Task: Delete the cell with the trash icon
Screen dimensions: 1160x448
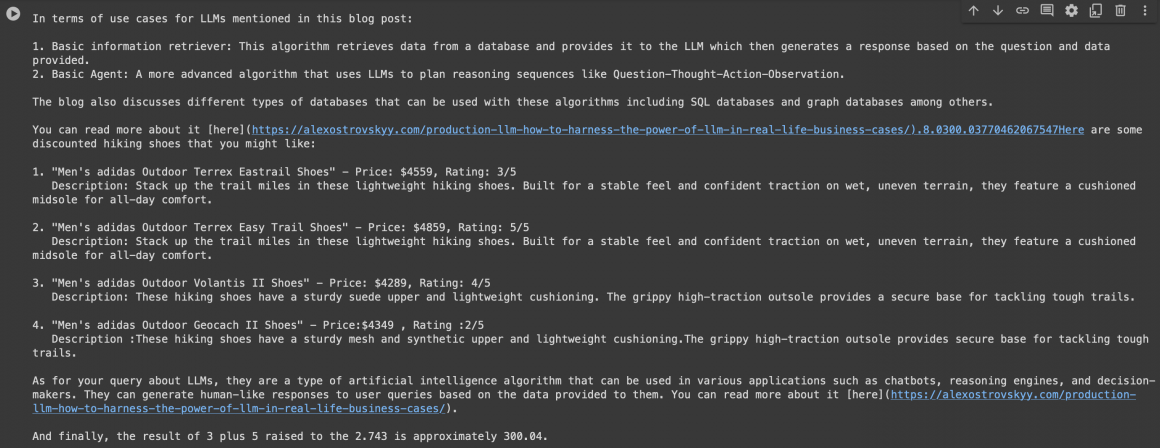Action: [x=1120, y=11]
